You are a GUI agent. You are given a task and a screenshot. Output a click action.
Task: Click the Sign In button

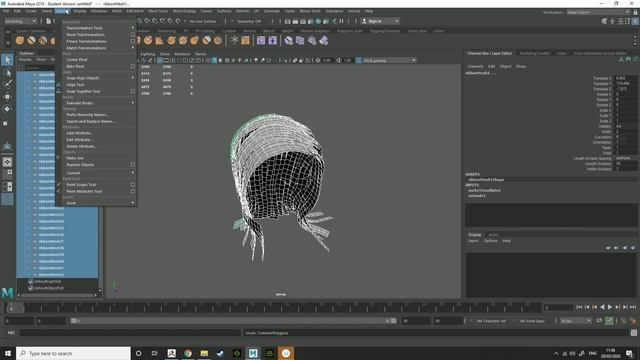pyautogui.click(x=380, y=21)
